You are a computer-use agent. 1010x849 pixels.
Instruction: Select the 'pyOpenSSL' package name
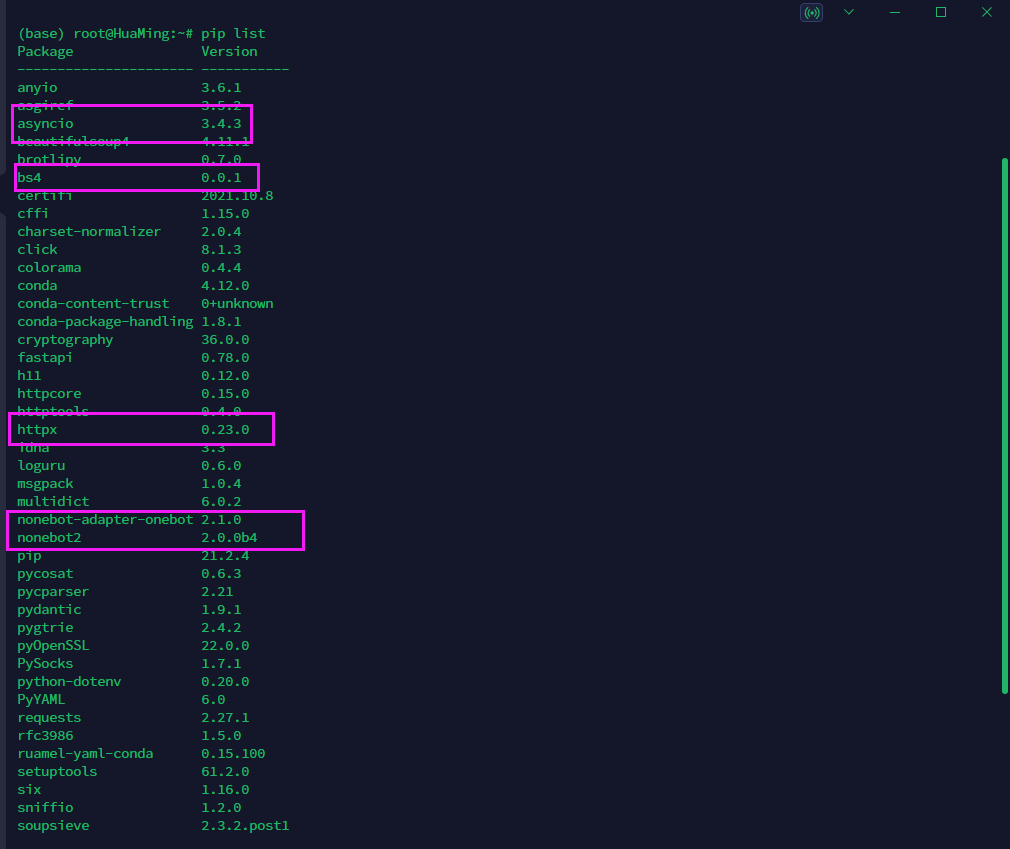tap(53, 647)
